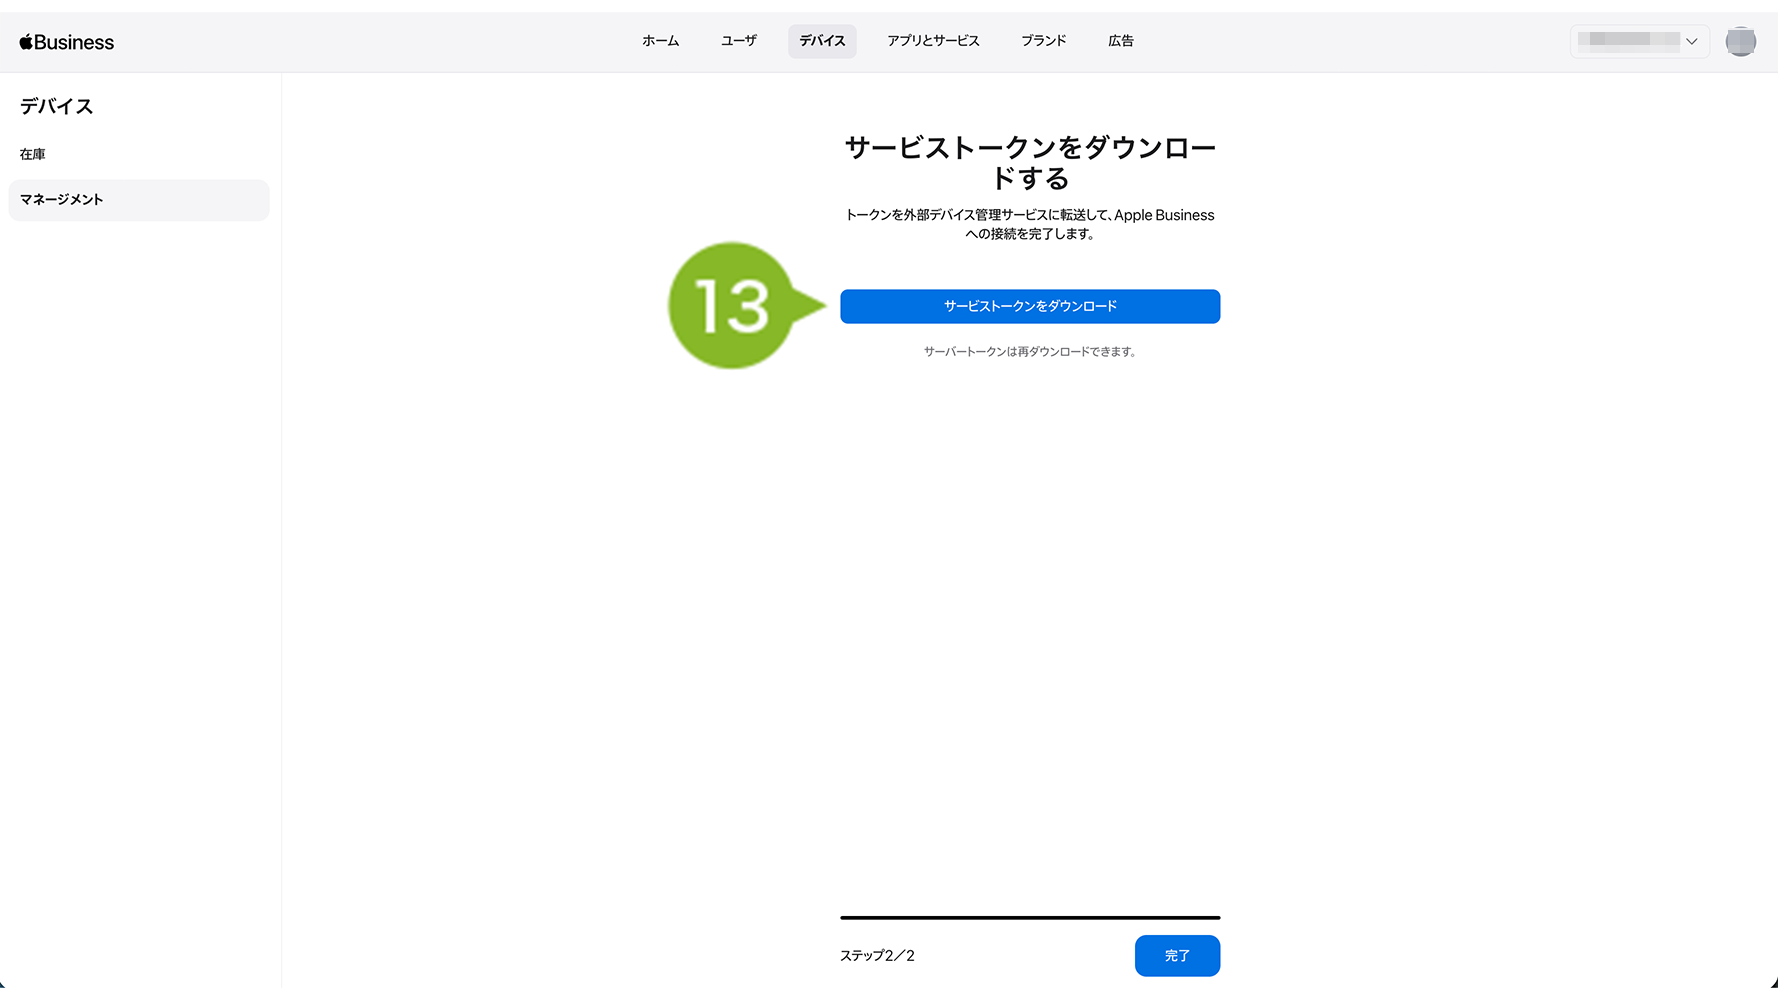Open the ブランド tab
Viewport: 1778px width, 1000px height.
pyautogui.click(x=1043, y=41)
